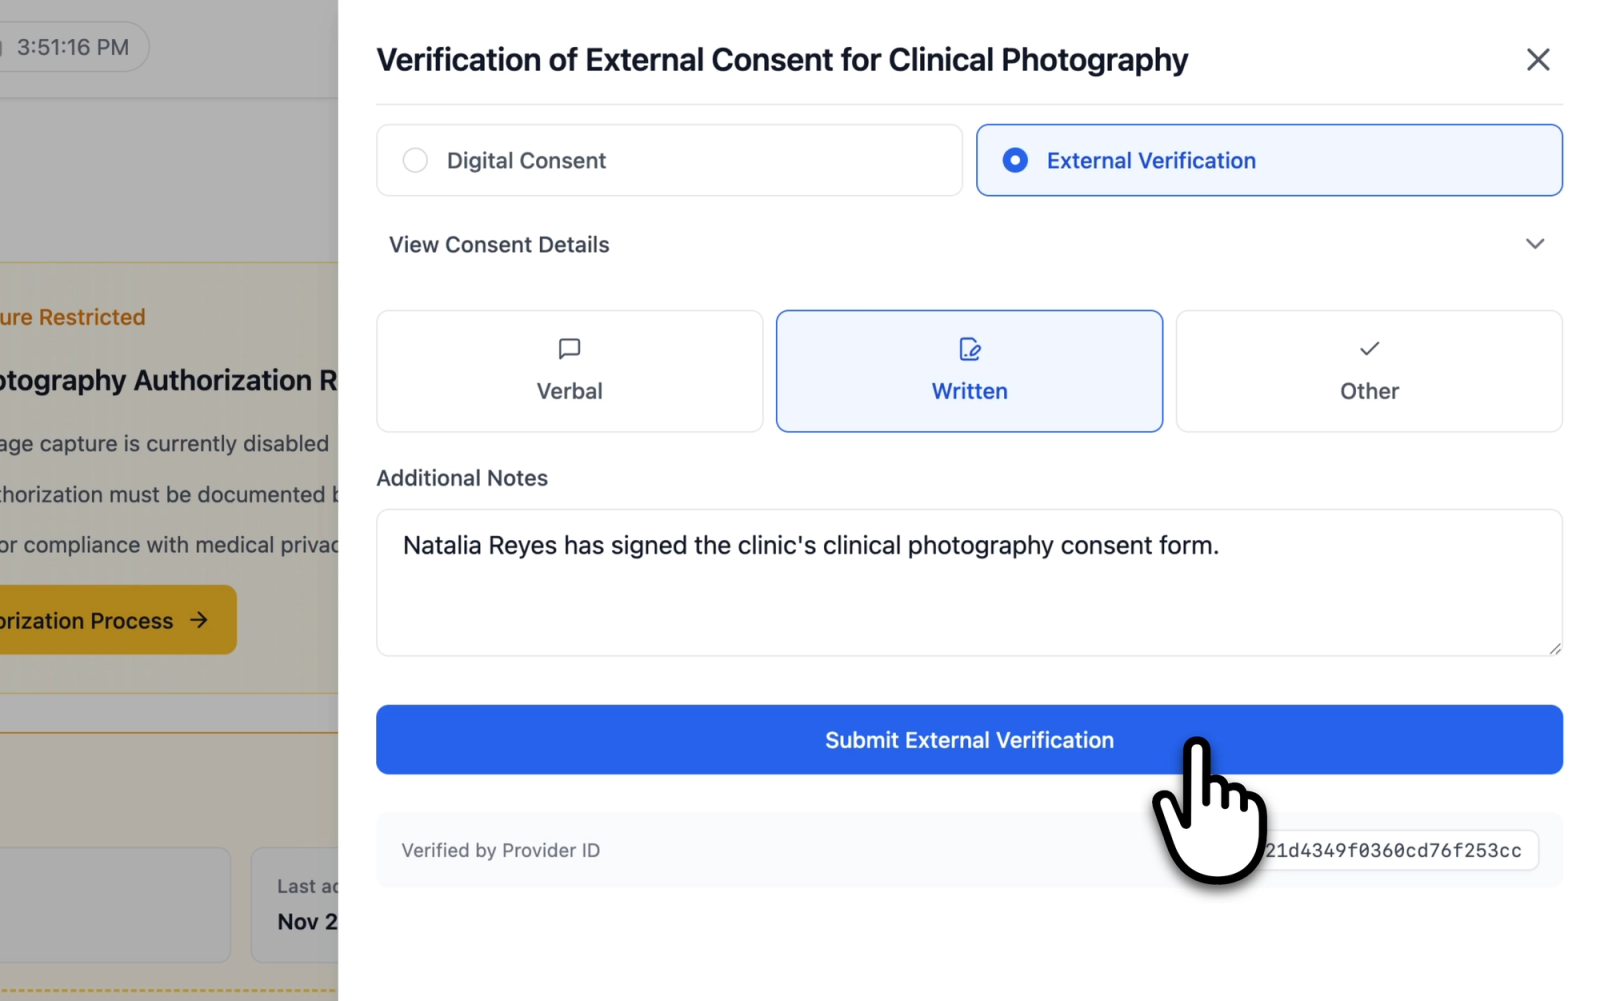
Task: Click inside the Additional Notes text area
Action: [969, 583]
